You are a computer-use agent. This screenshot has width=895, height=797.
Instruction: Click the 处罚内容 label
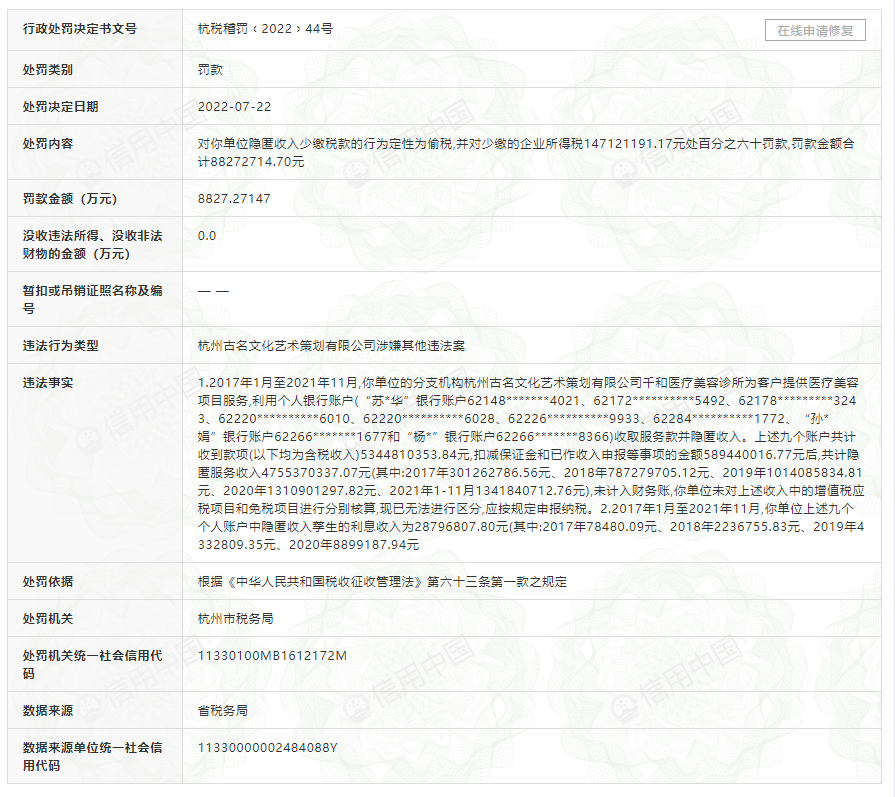click(x=48, y=144)
